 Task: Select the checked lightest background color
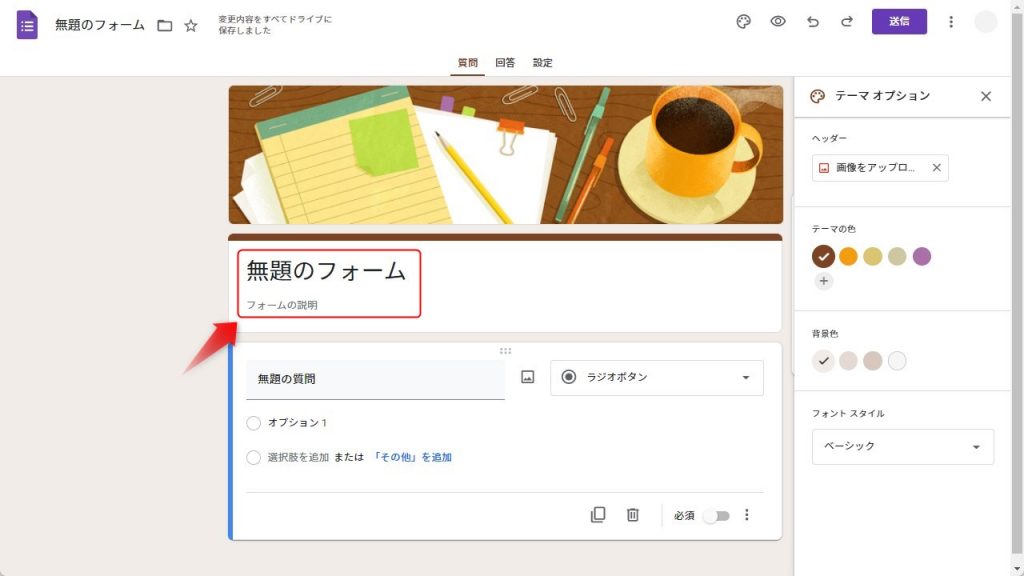click(824, 360)
